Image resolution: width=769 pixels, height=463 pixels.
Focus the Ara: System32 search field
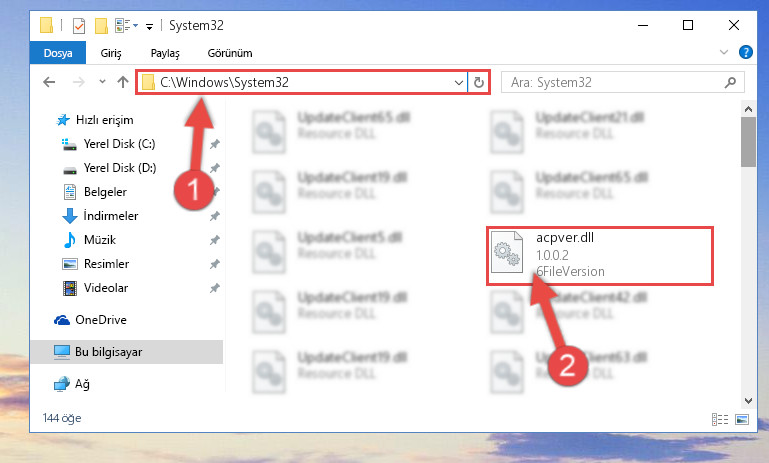tap(613, 82)
